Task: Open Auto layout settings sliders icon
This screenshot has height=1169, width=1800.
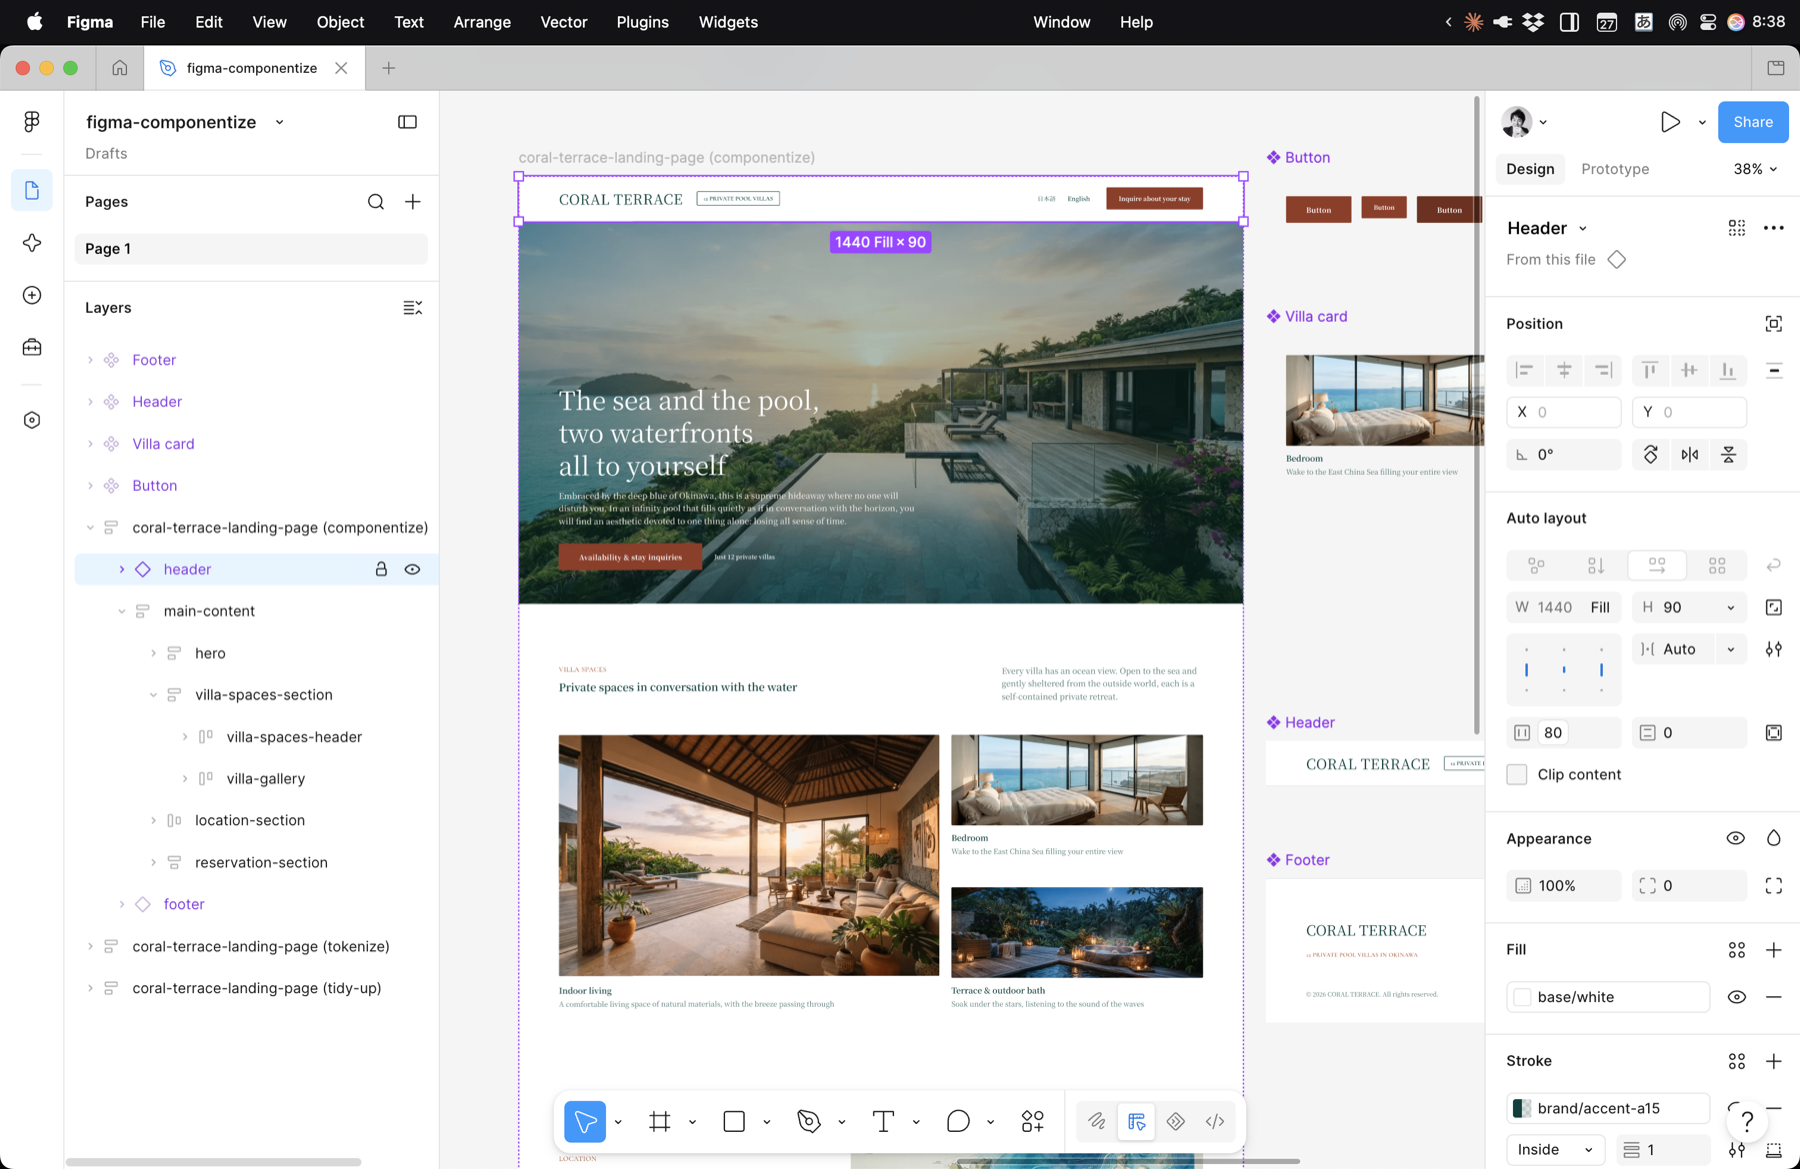Action: 1774,649
